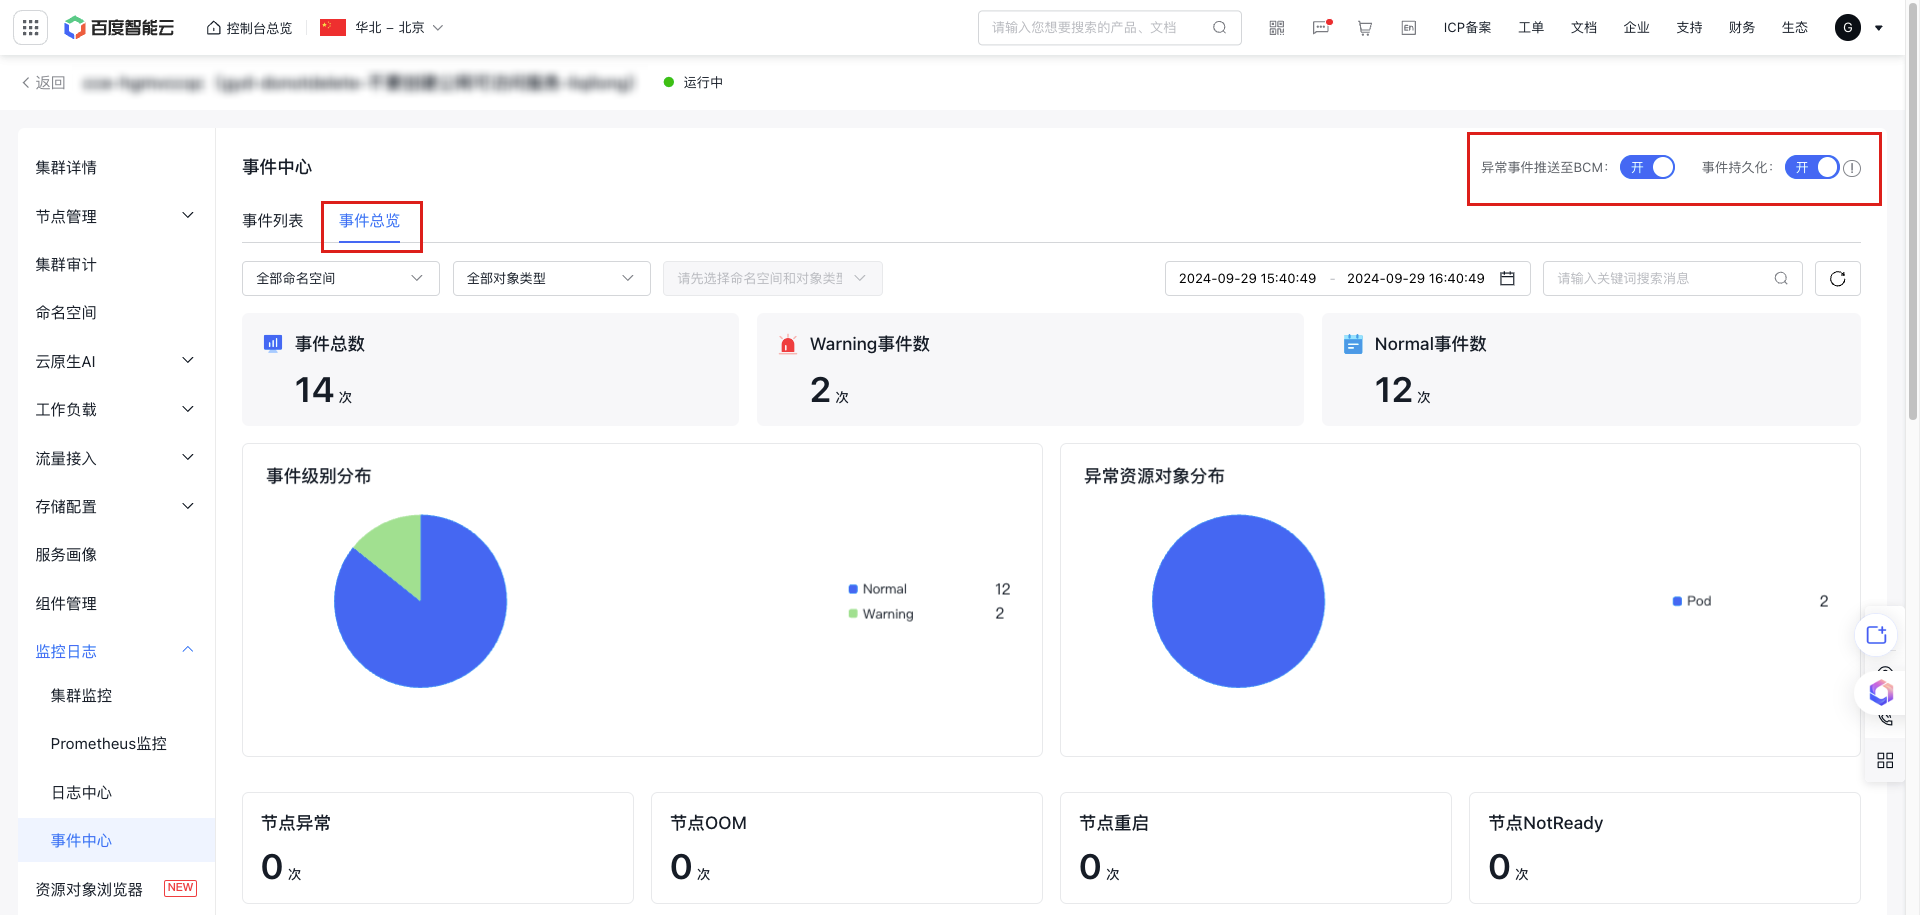Open 财务 in header
The width and height of the screenshot is (1920, 915).
point(1742,28)
